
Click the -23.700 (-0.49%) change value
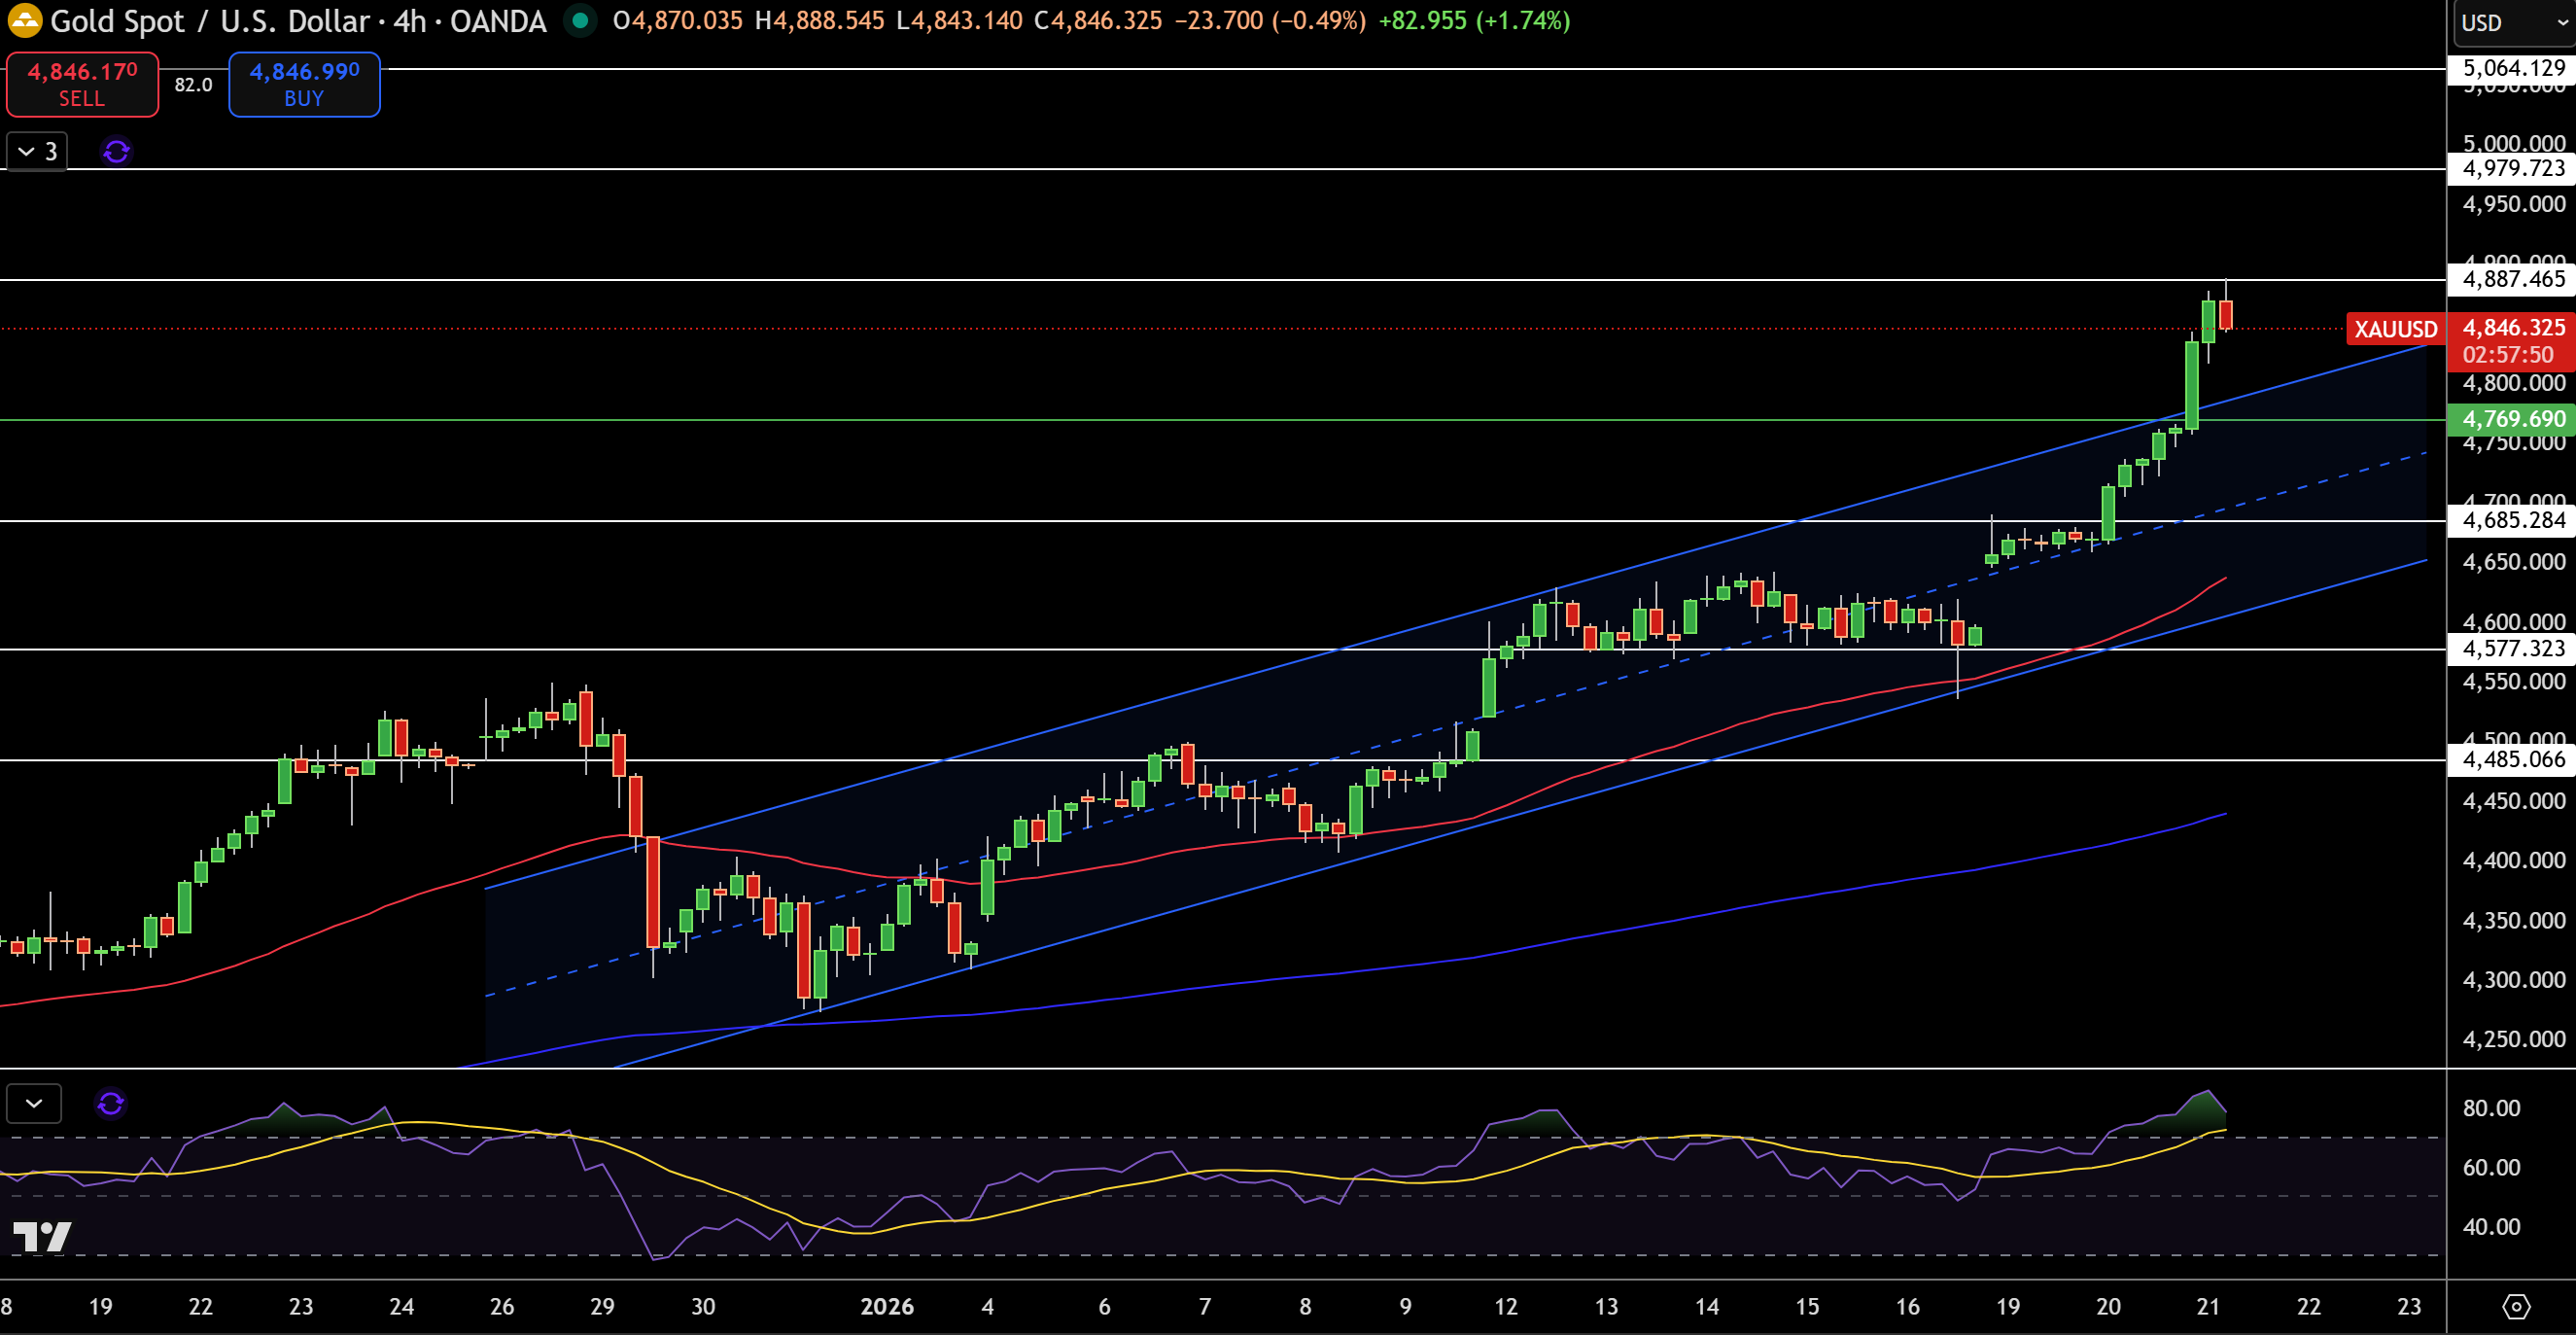tap(1270, 21)
